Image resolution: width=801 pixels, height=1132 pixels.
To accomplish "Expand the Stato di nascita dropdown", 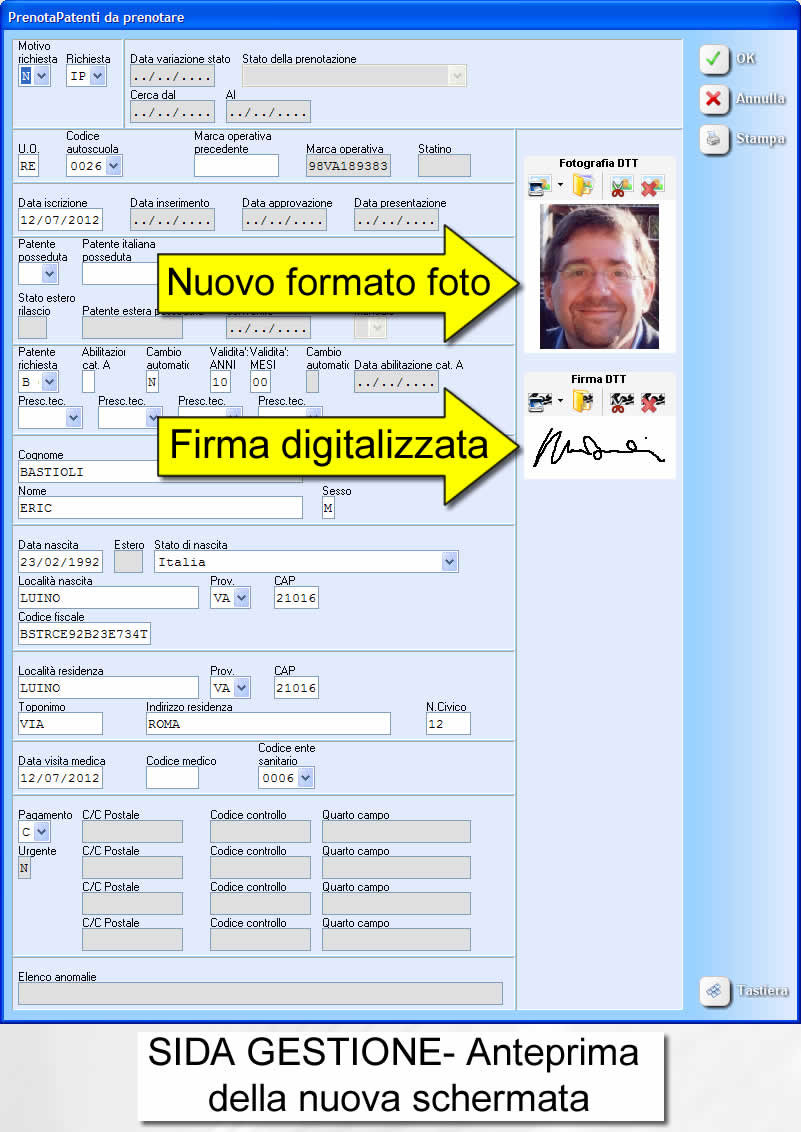I will 448,562.
